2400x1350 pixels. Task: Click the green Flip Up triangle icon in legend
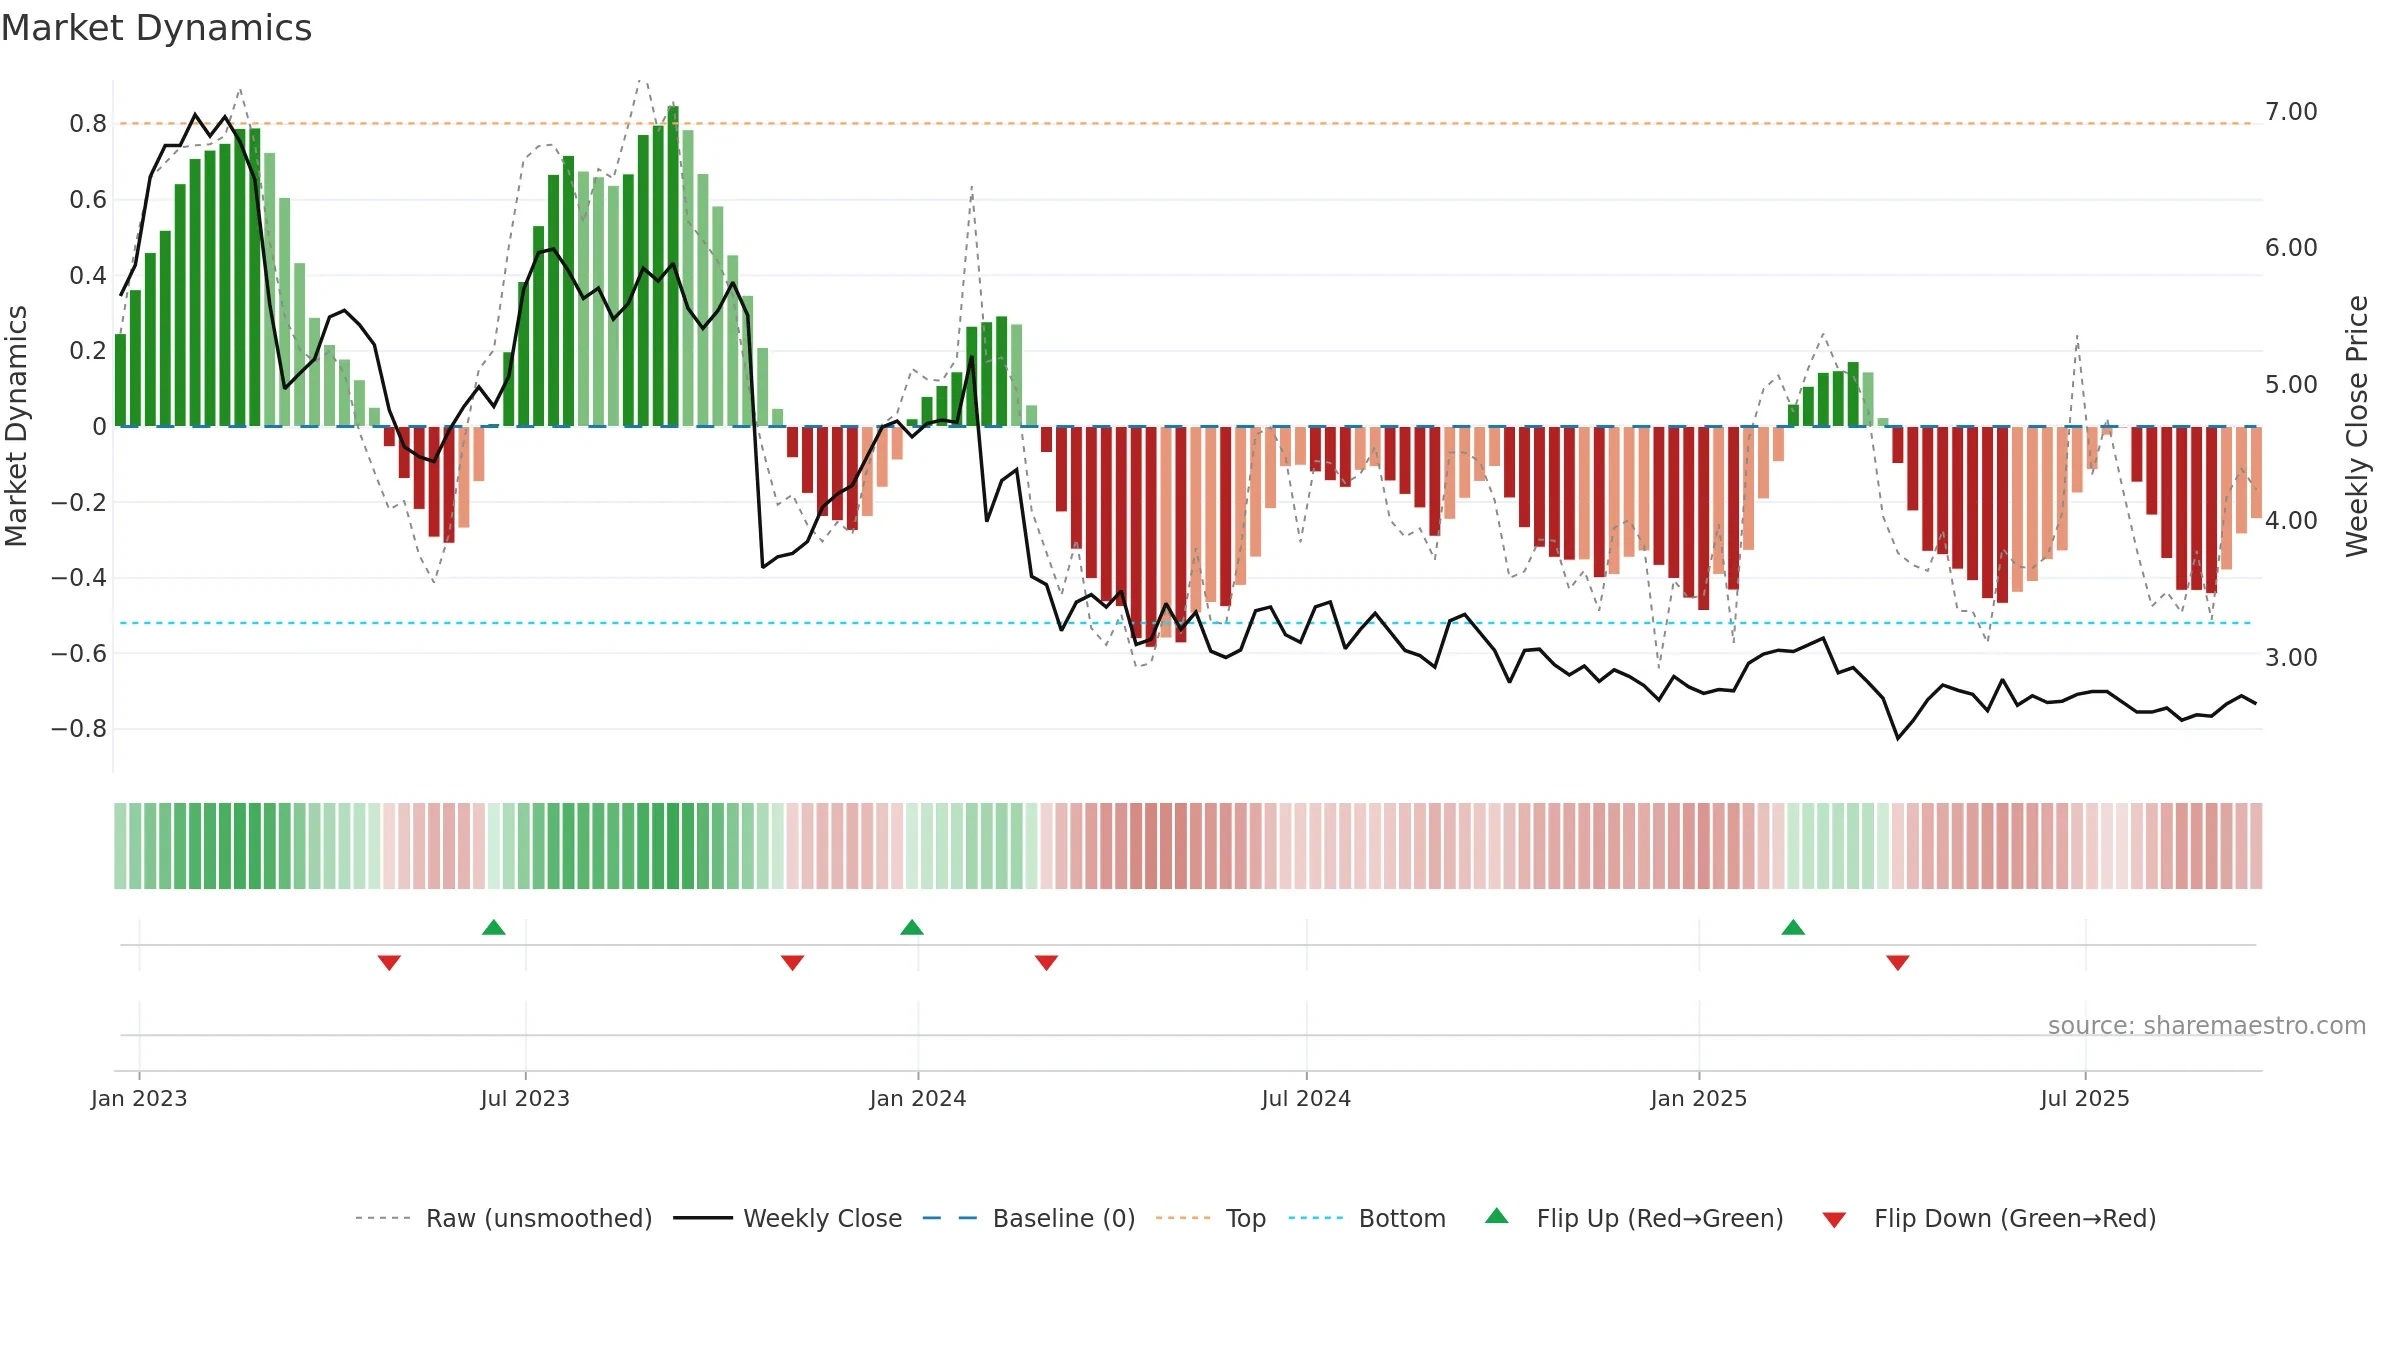(x=1496, y=1216)
